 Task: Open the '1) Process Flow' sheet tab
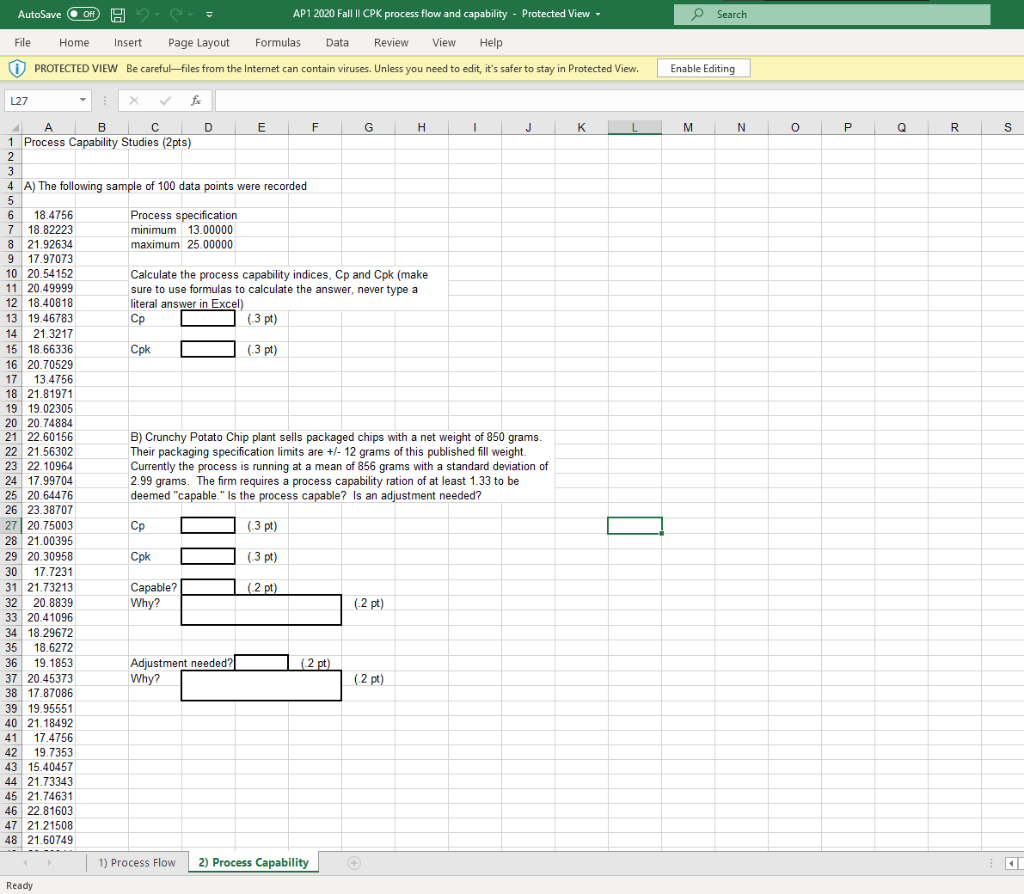pyautogui.click(x=137, y=861)
